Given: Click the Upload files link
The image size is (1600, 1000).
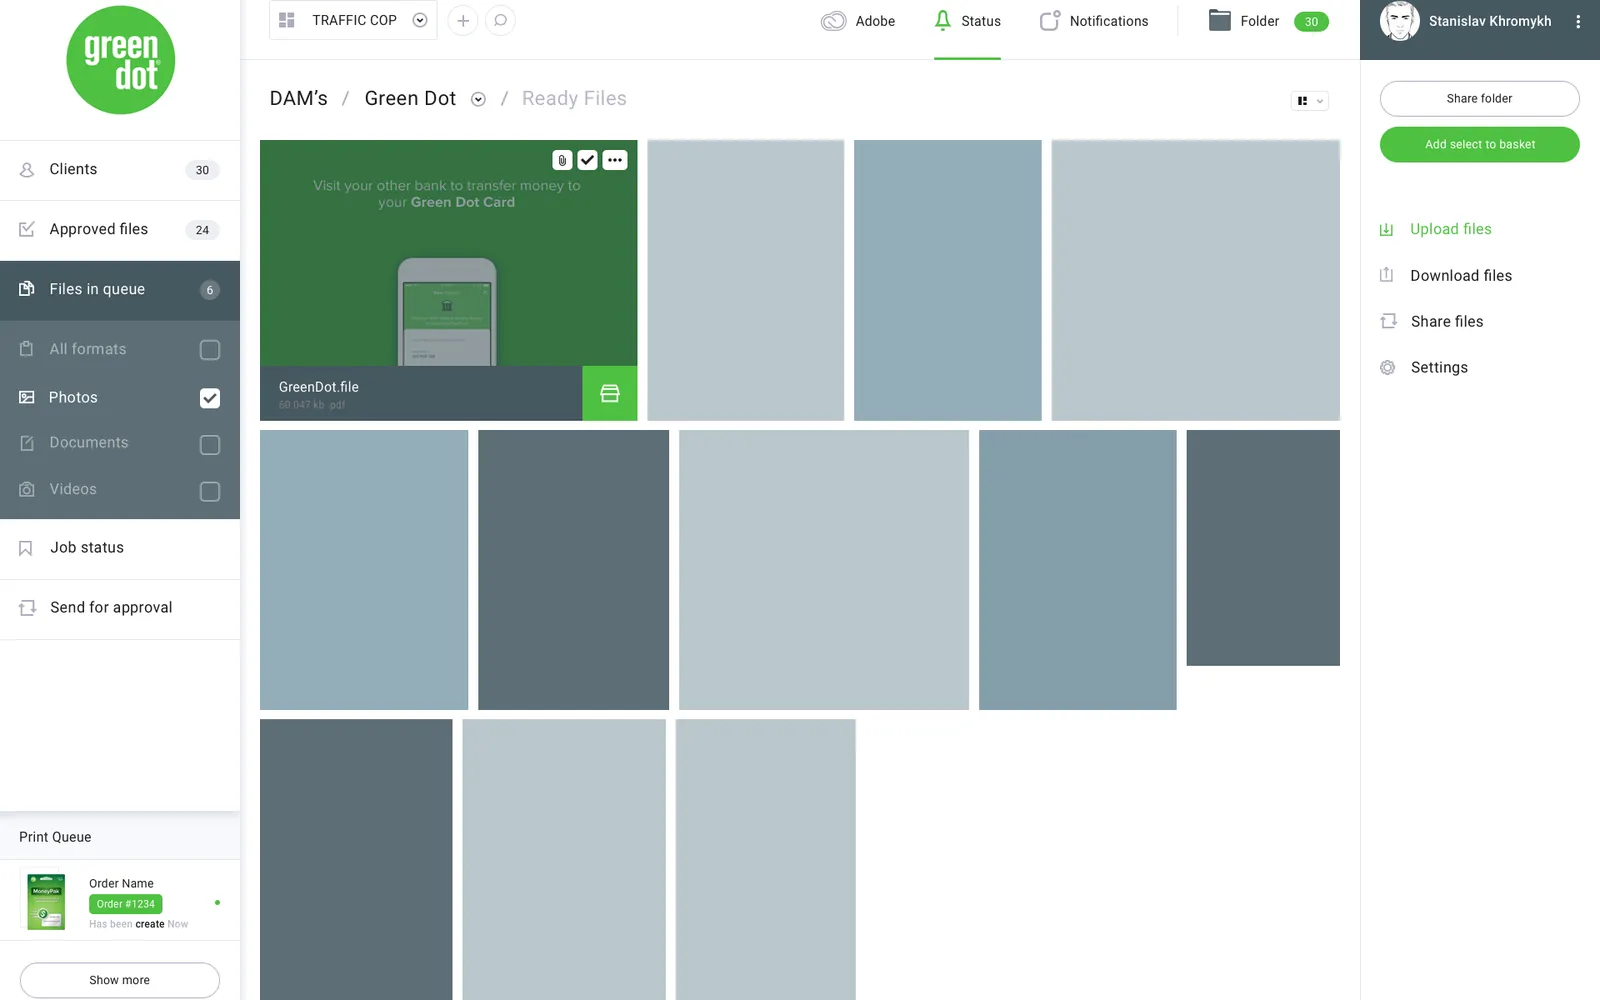Looking at the screenshot, I should coord(1451,229).
